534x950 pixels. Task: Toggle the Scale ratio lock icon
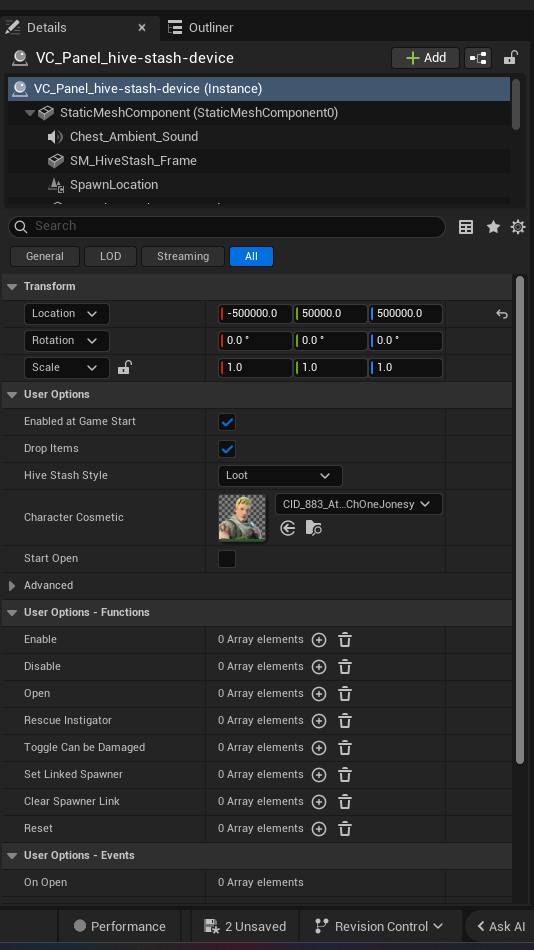click(x=124, y=367)
